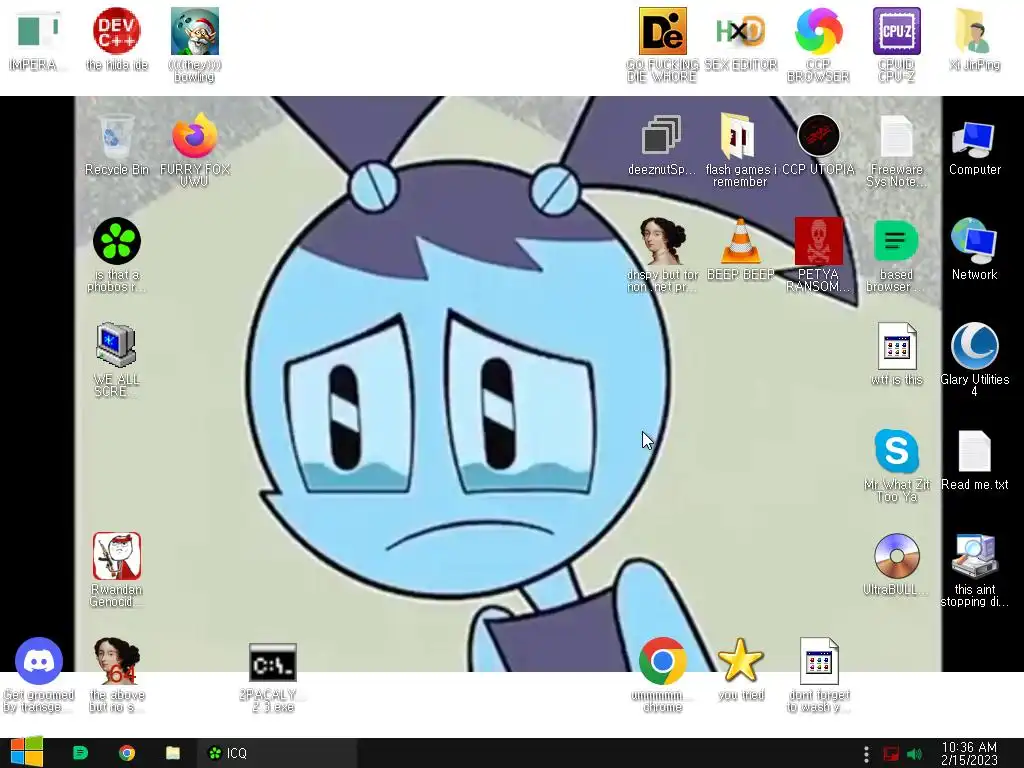The width and height of the screenshot is (1024, 768).
Task: Run the 2PACALY... 2.3.exe console icon
Action: click(x=273, y=662)
